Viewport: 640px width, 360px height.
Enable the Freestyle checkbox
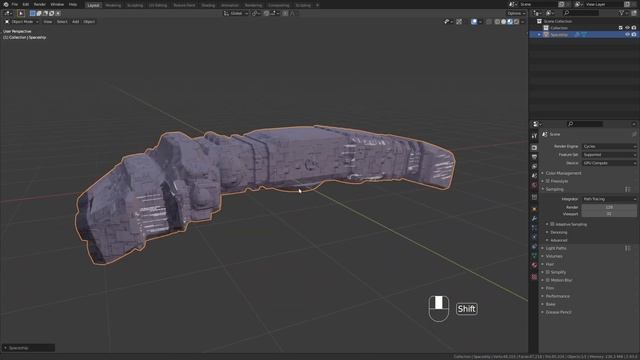coord(548,181)
